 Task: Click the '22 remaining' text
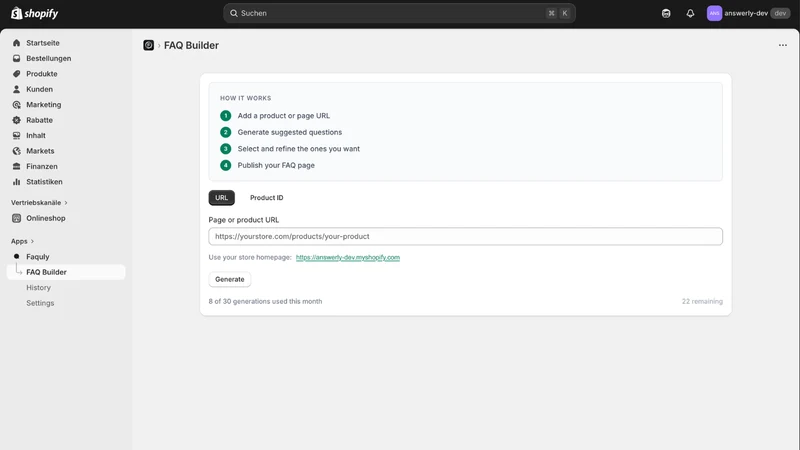click(x=702, y=302)
